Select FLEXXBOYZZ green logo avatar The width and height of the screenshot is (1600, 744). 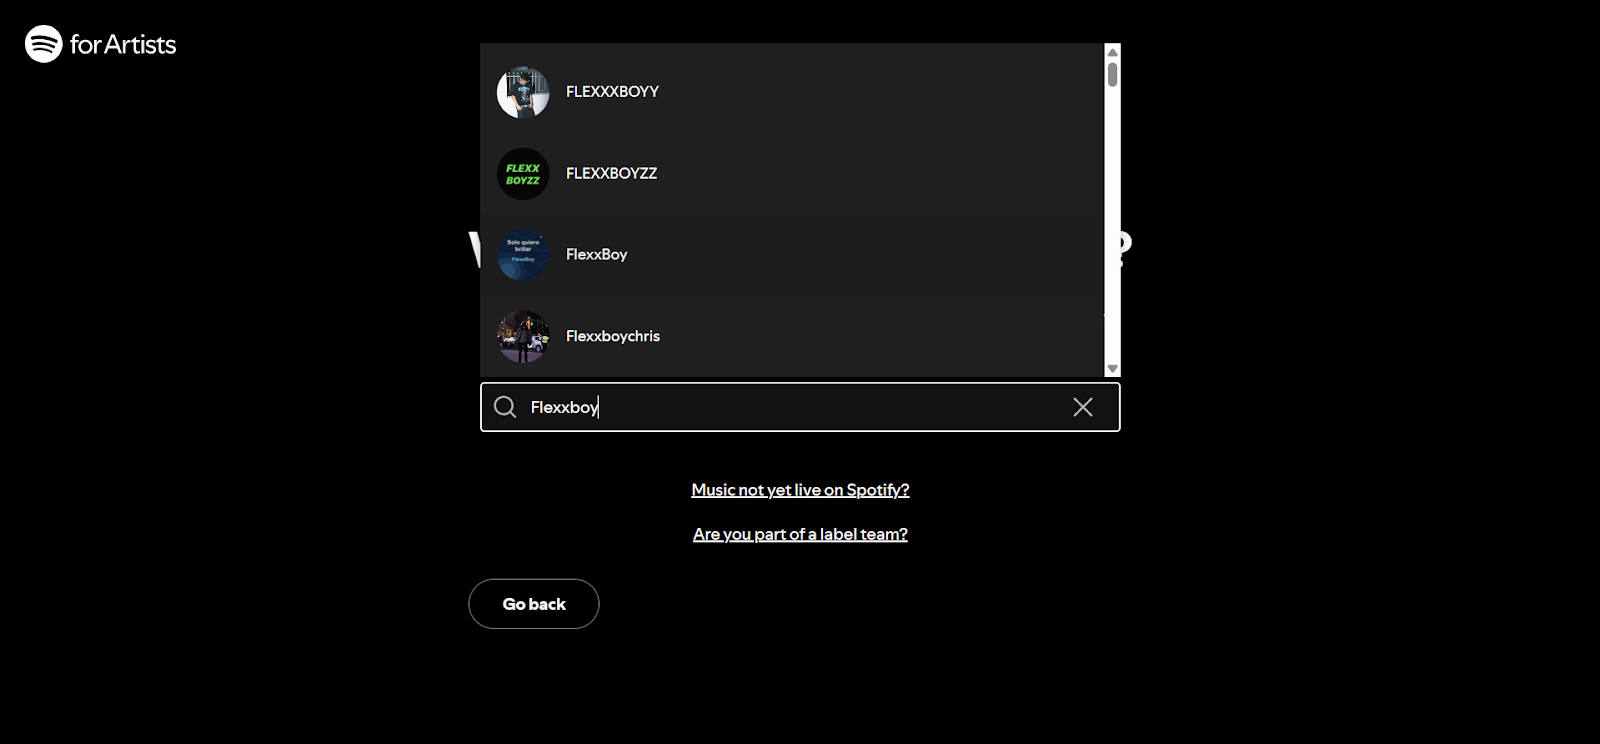point(523,174)
